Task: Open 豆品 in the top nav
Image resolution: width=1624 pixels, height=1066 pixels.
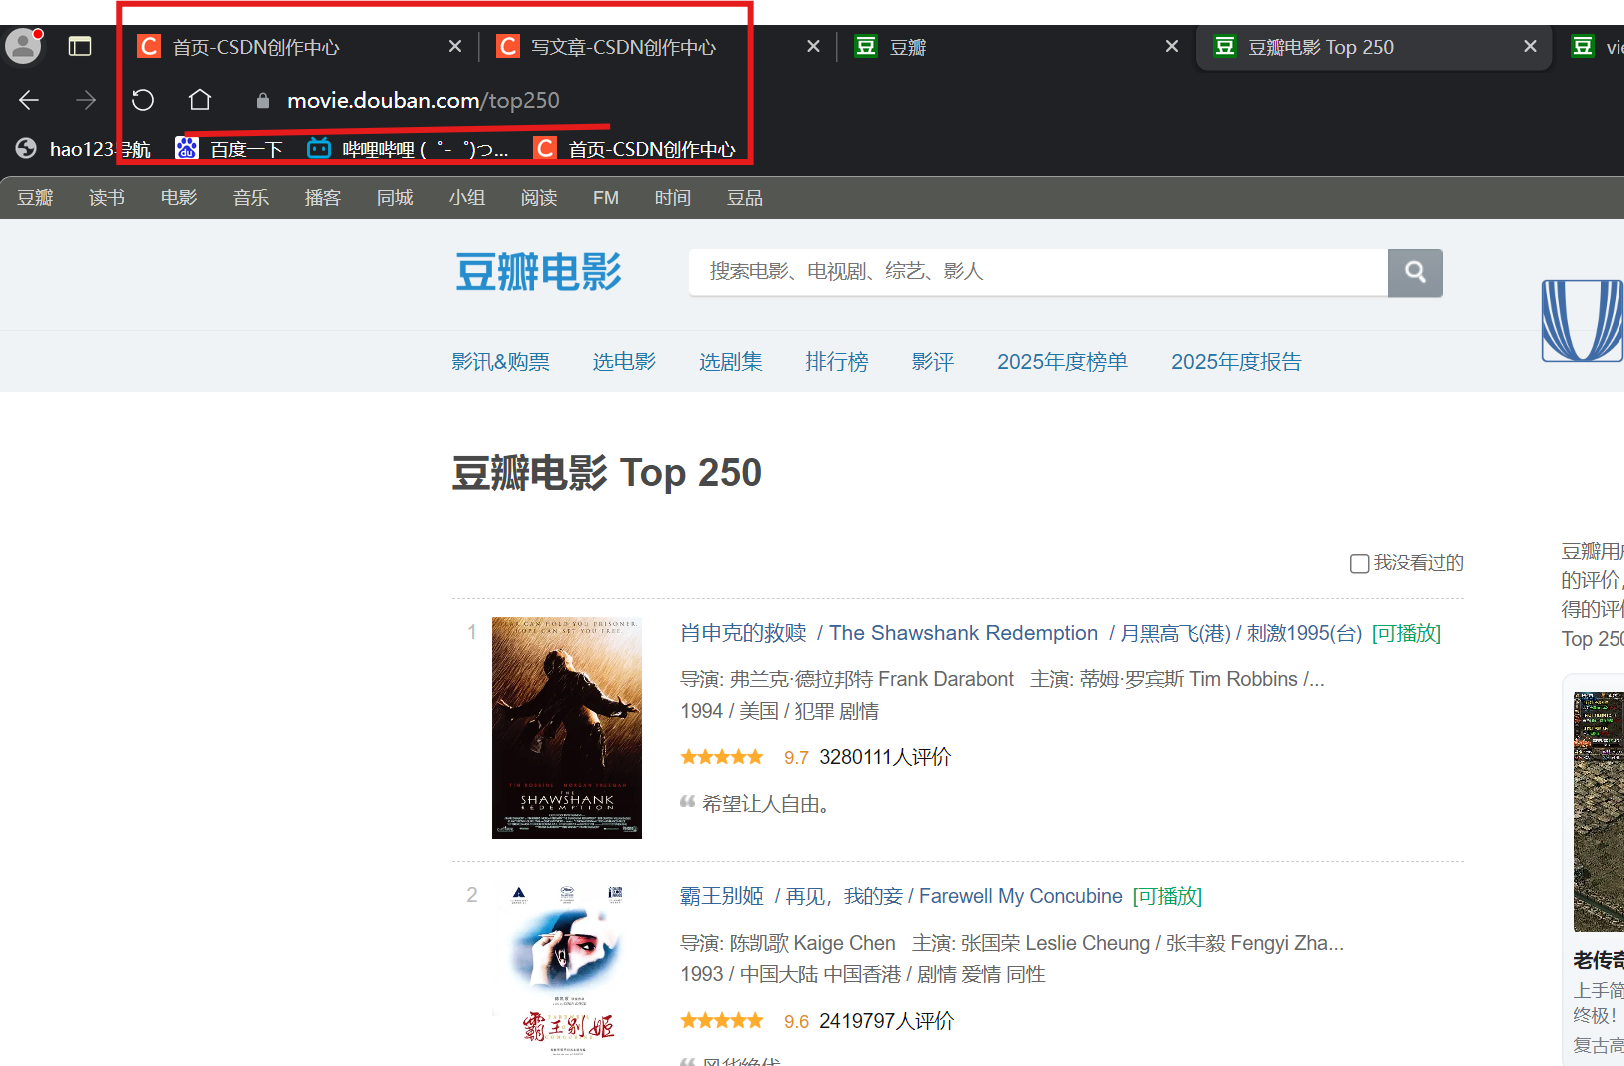Action: point(745,198)
